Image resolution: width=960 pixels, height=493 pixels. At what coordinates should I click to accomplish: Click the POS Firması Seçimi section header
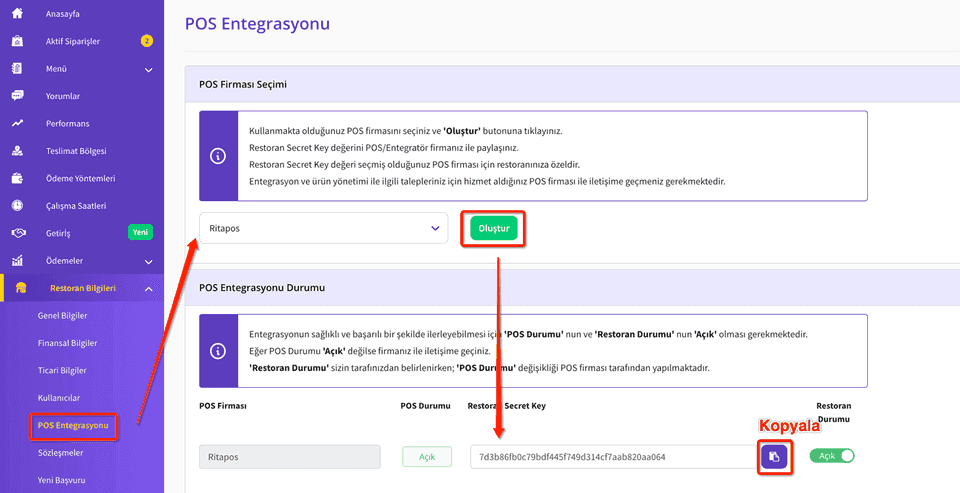(243, 85)
